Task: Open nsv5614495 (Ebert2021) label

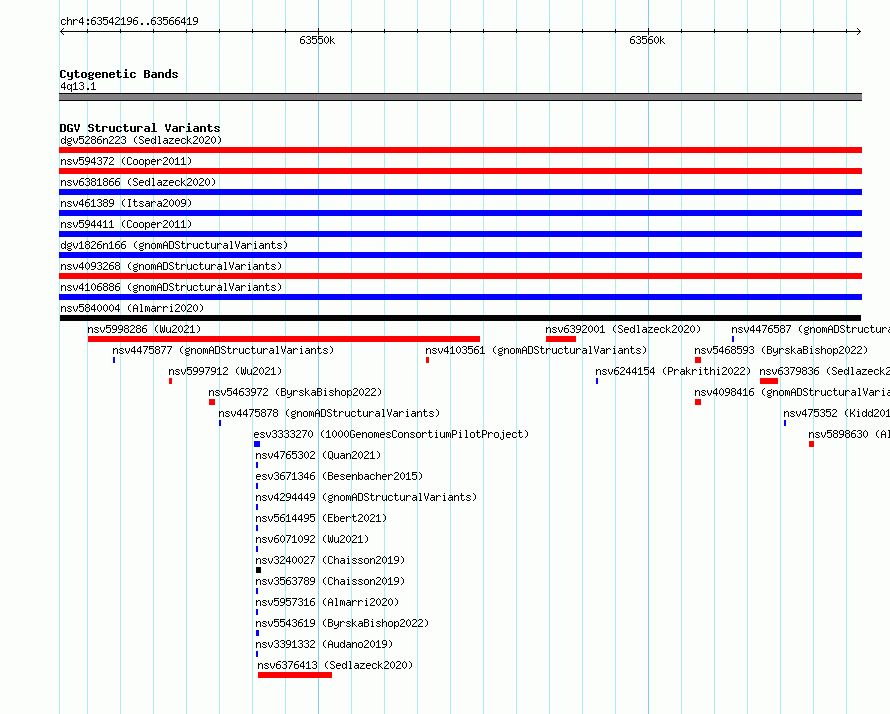Action: coord(321,518)
